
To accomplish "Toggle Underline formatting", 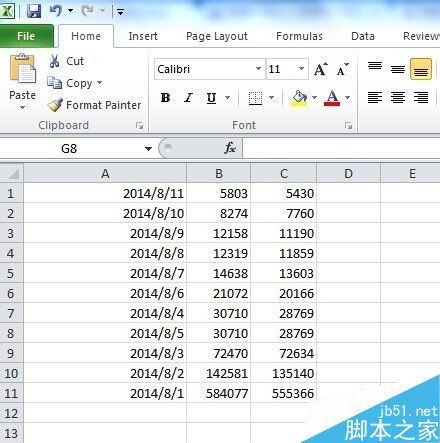I will click(x=211, y=98).
